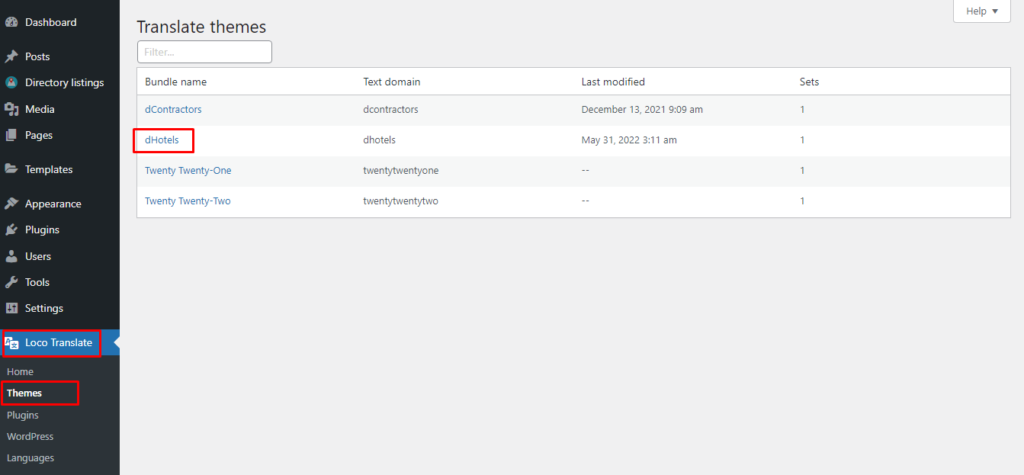Focus the Filter text field
The width and height of the screenshot is (1024, 475).
coord(204,52)
